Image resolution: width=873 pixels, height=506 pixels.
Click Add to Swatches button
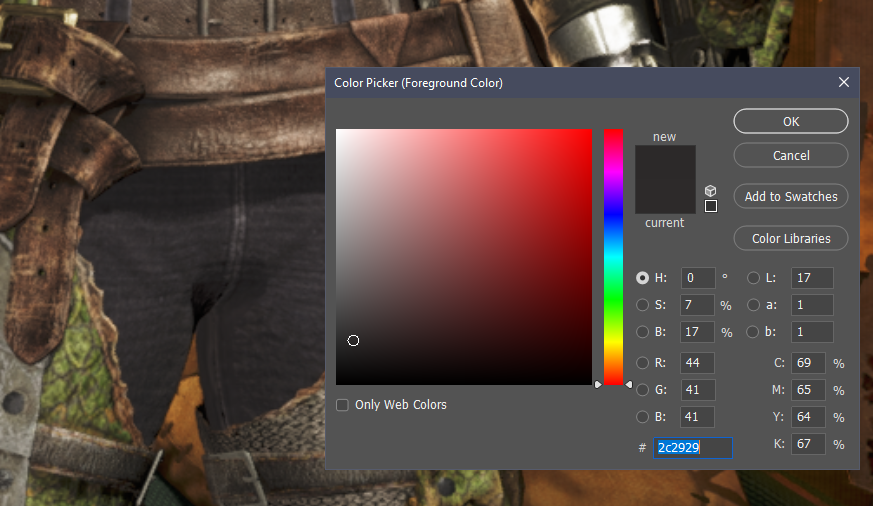coord(791,196)
